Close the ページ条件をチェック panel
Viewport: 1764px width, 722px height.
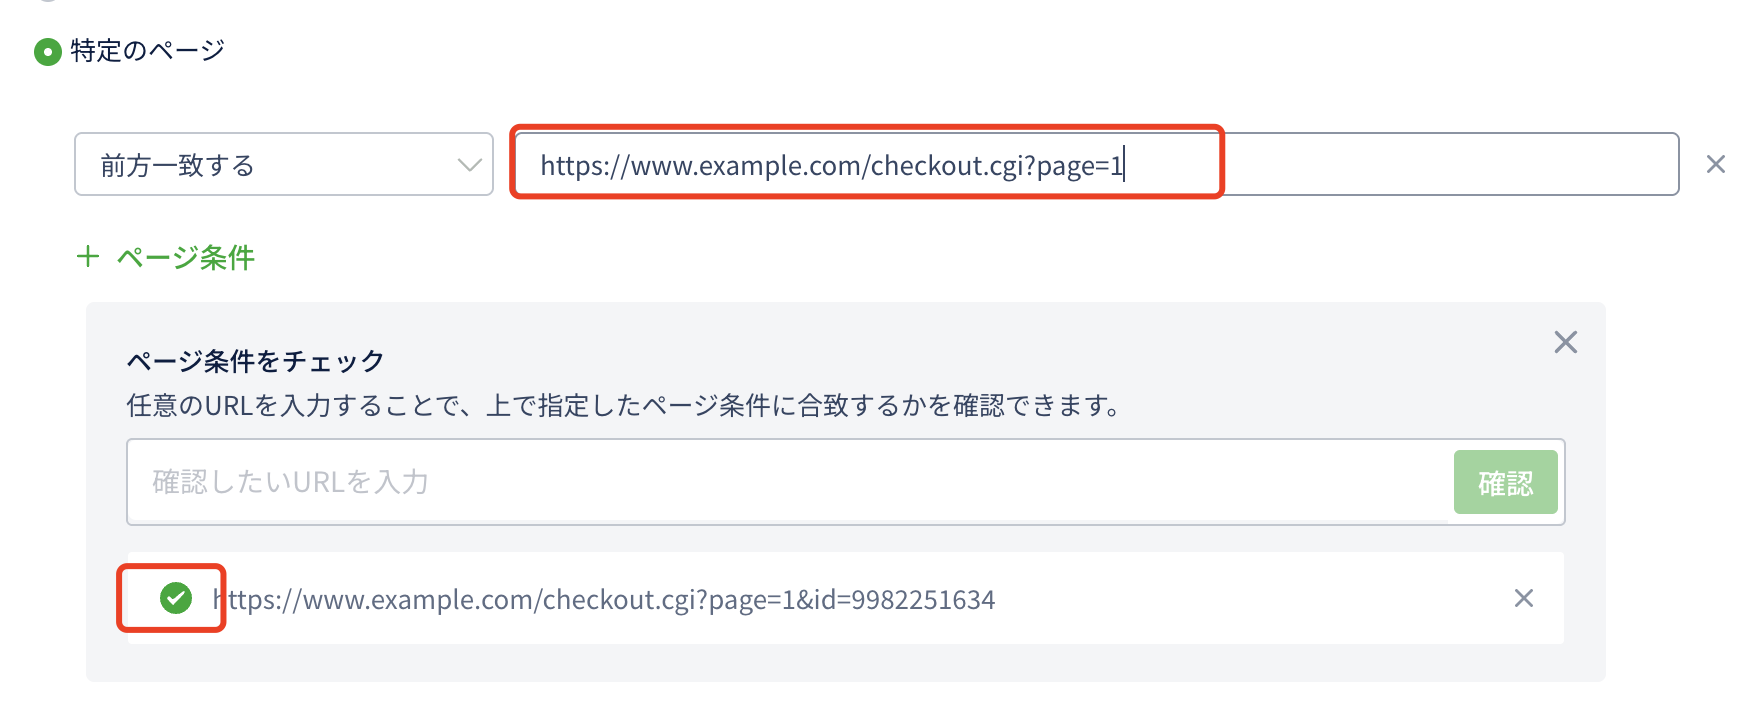(1566, 342)
